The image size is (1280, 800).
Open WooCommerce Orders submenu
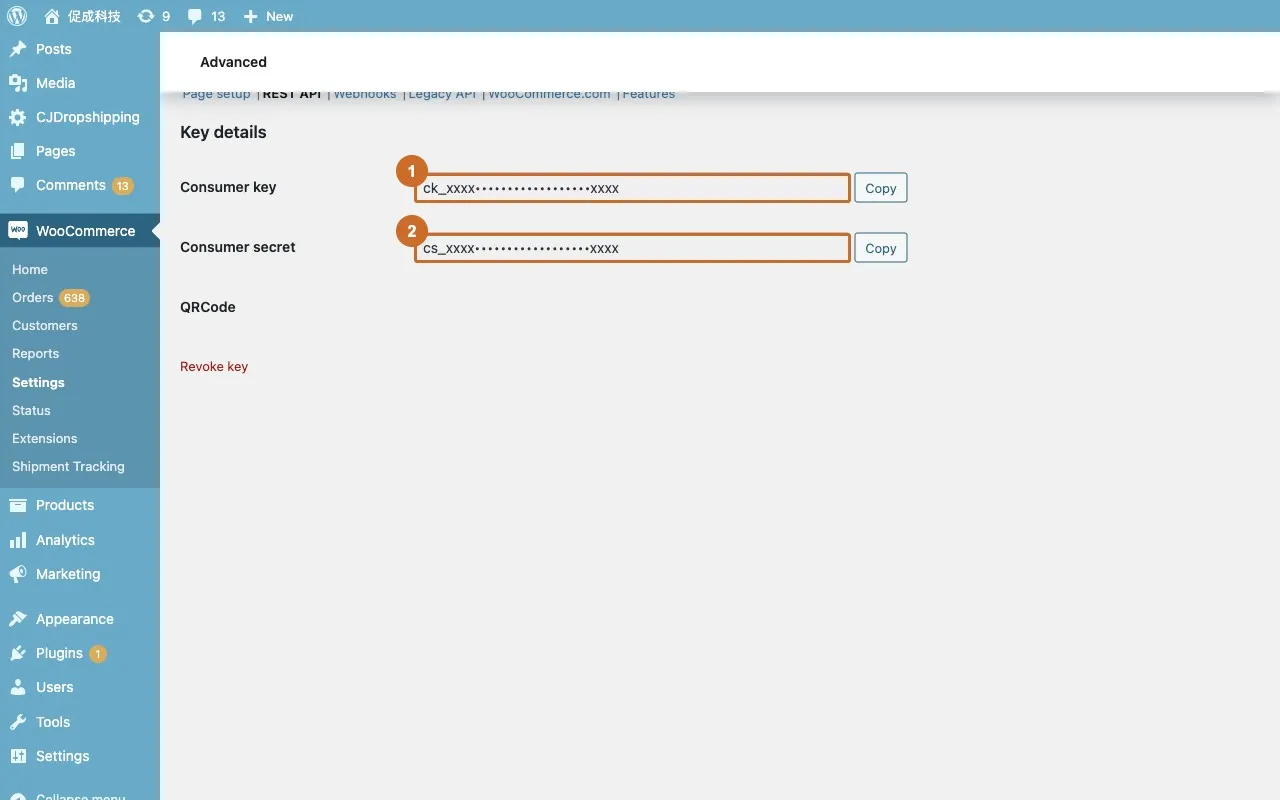(x=32, y=297)
